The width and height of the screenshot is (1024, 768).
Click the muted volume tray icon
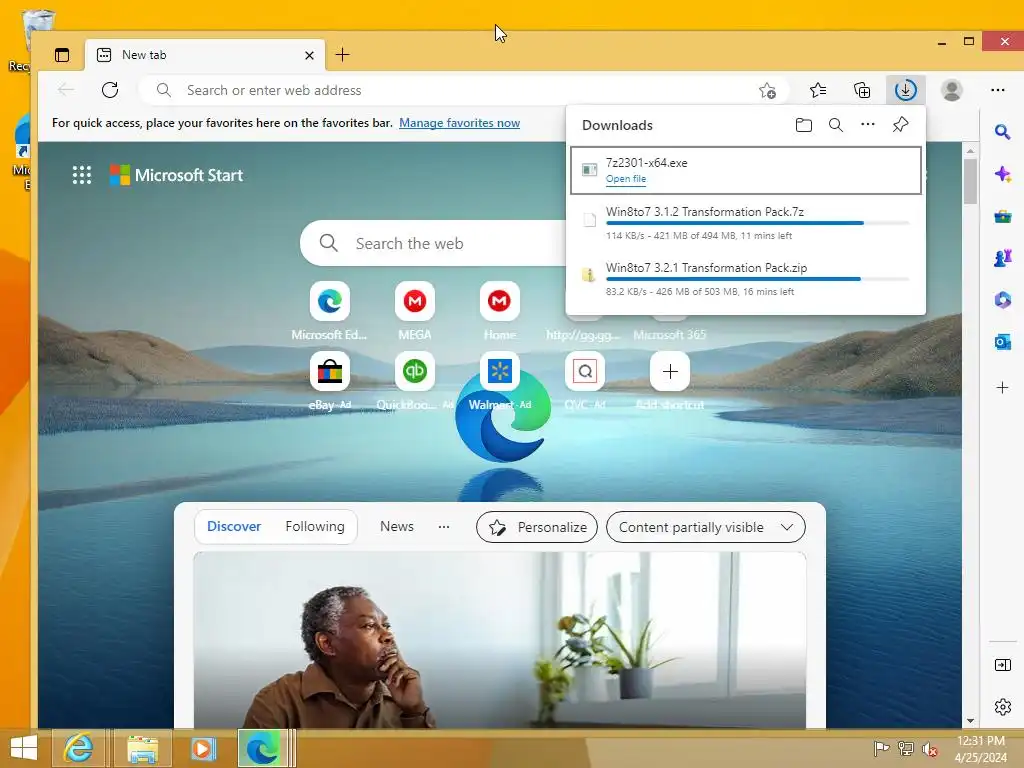pos(930,748)
